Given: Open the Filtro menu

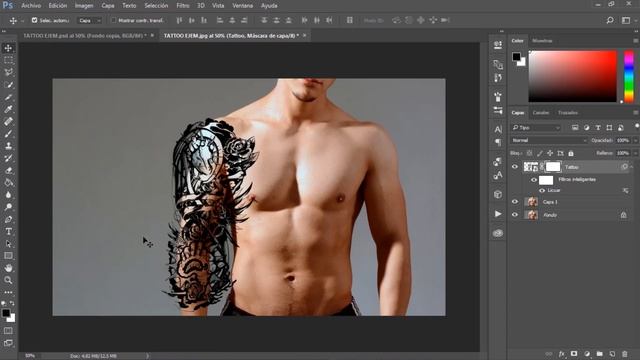Looking at the screenshot, I should coord(183,6).
